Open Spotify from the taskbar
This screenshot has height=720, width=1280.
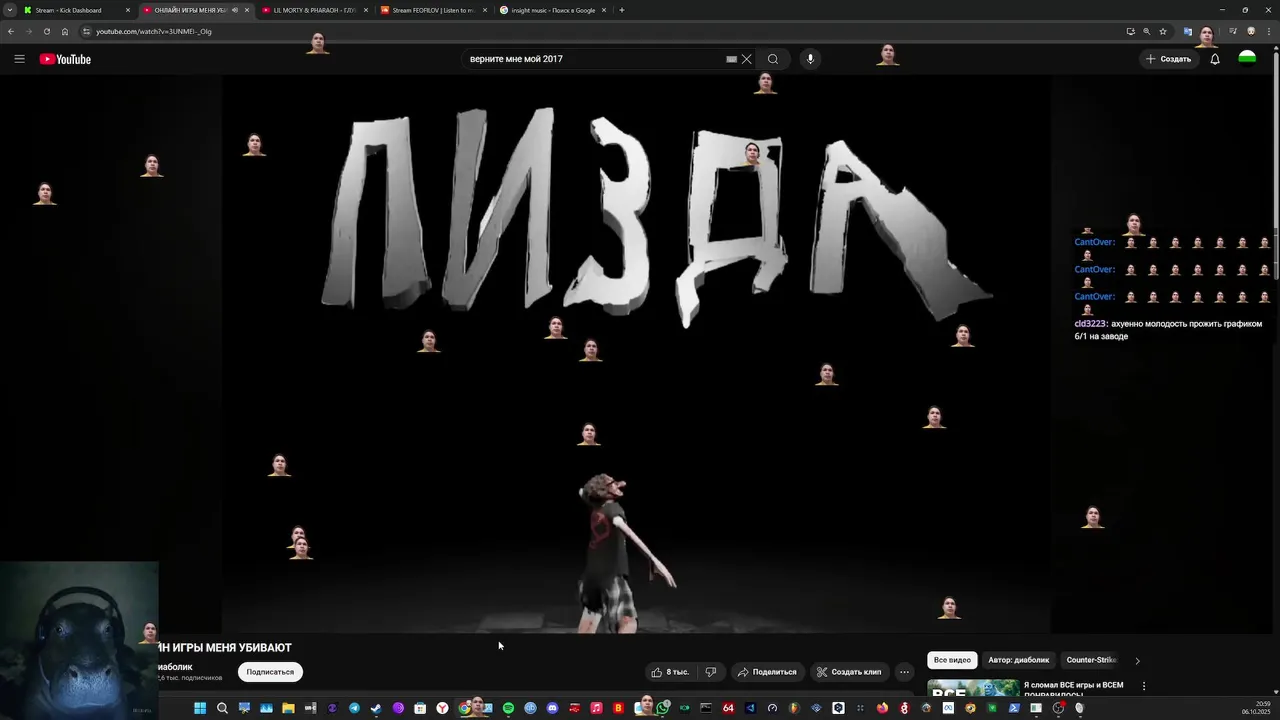pyautogui.click(x=508, y=708)
